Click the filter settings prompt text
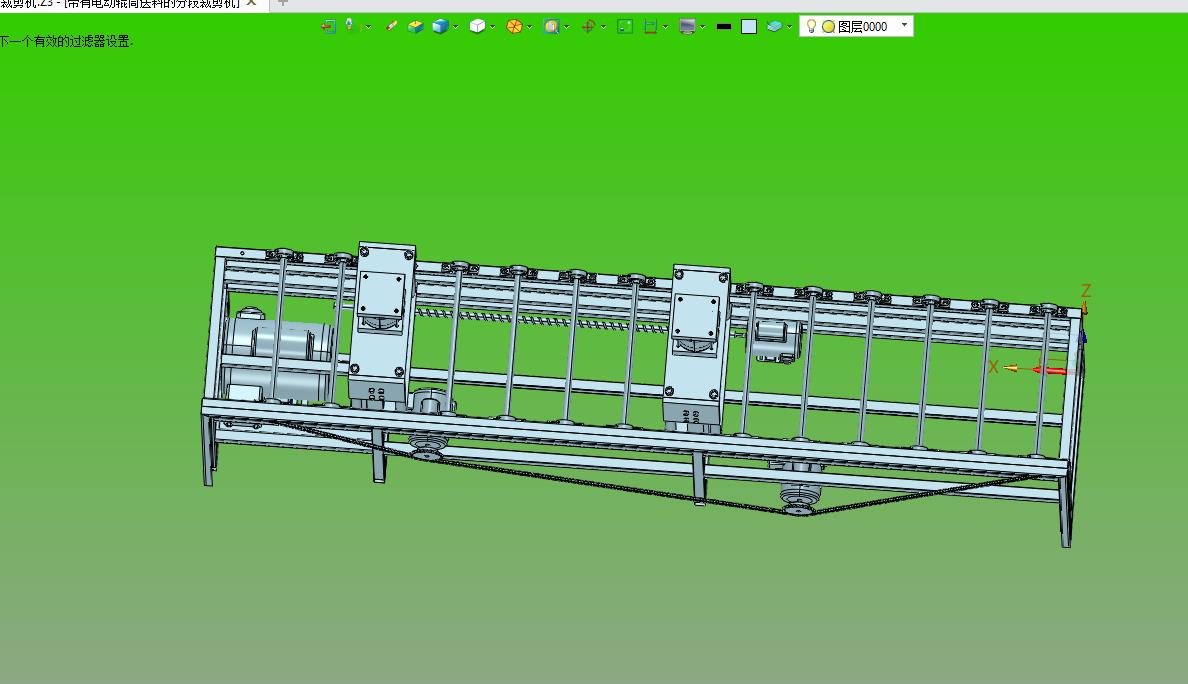The image size is (1188, 684). (x=66, y=42)
